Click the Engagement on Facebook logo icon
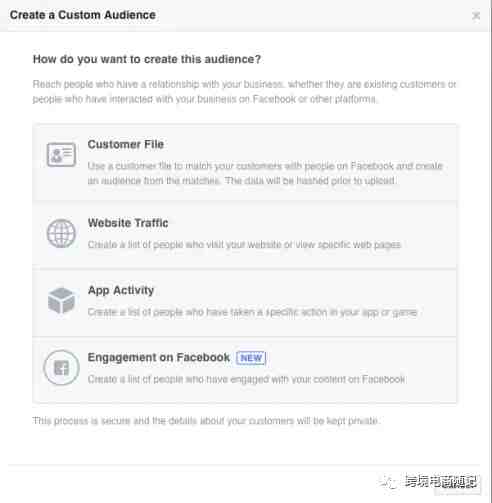 [x=61, y=368]
